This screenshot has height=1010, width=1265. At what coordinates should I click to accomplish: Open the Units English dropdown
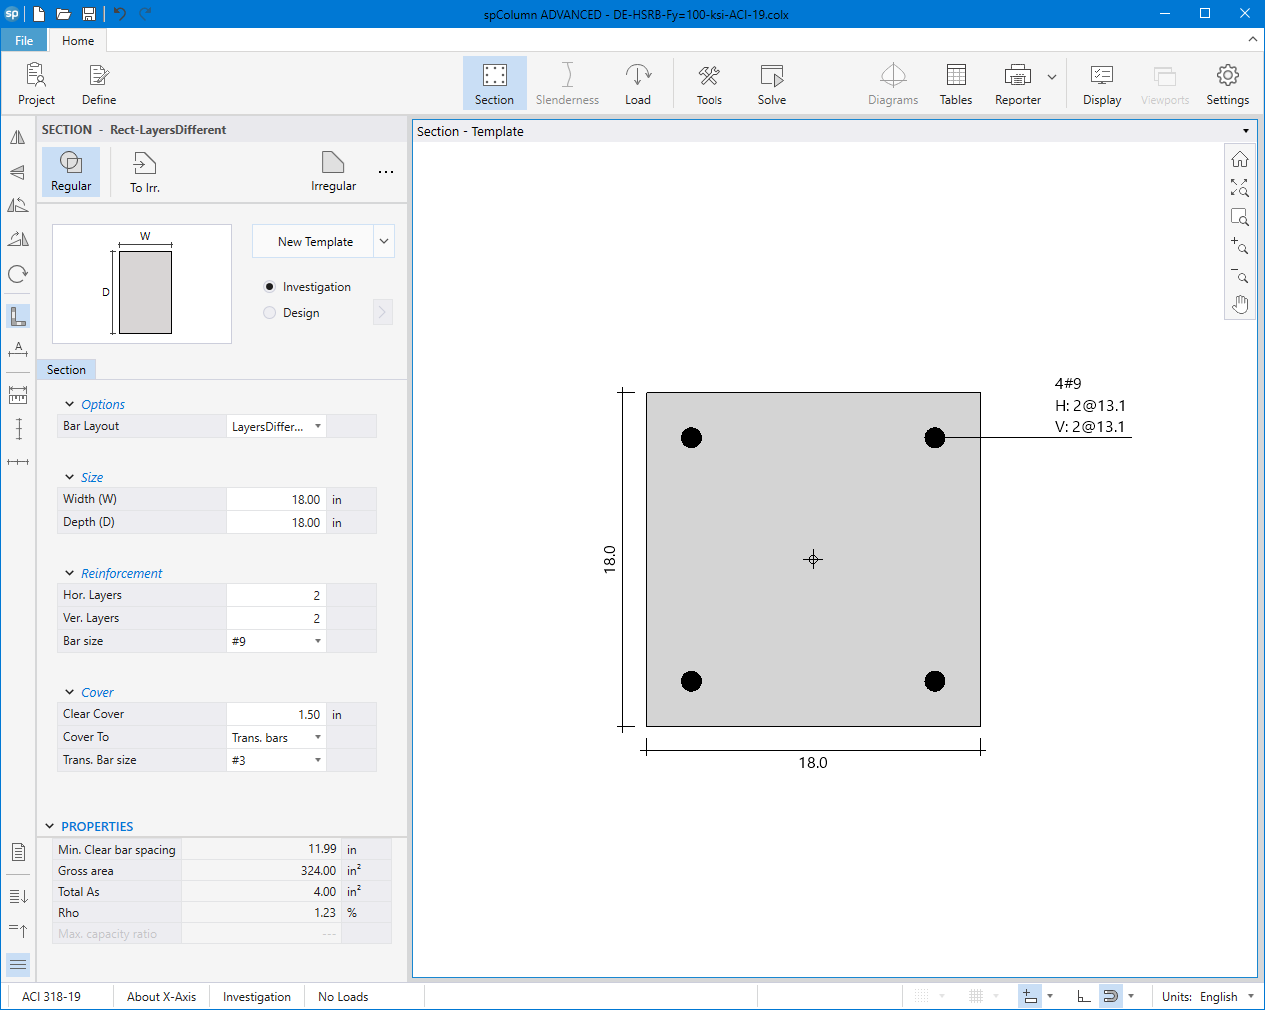tap(1251, 996)
